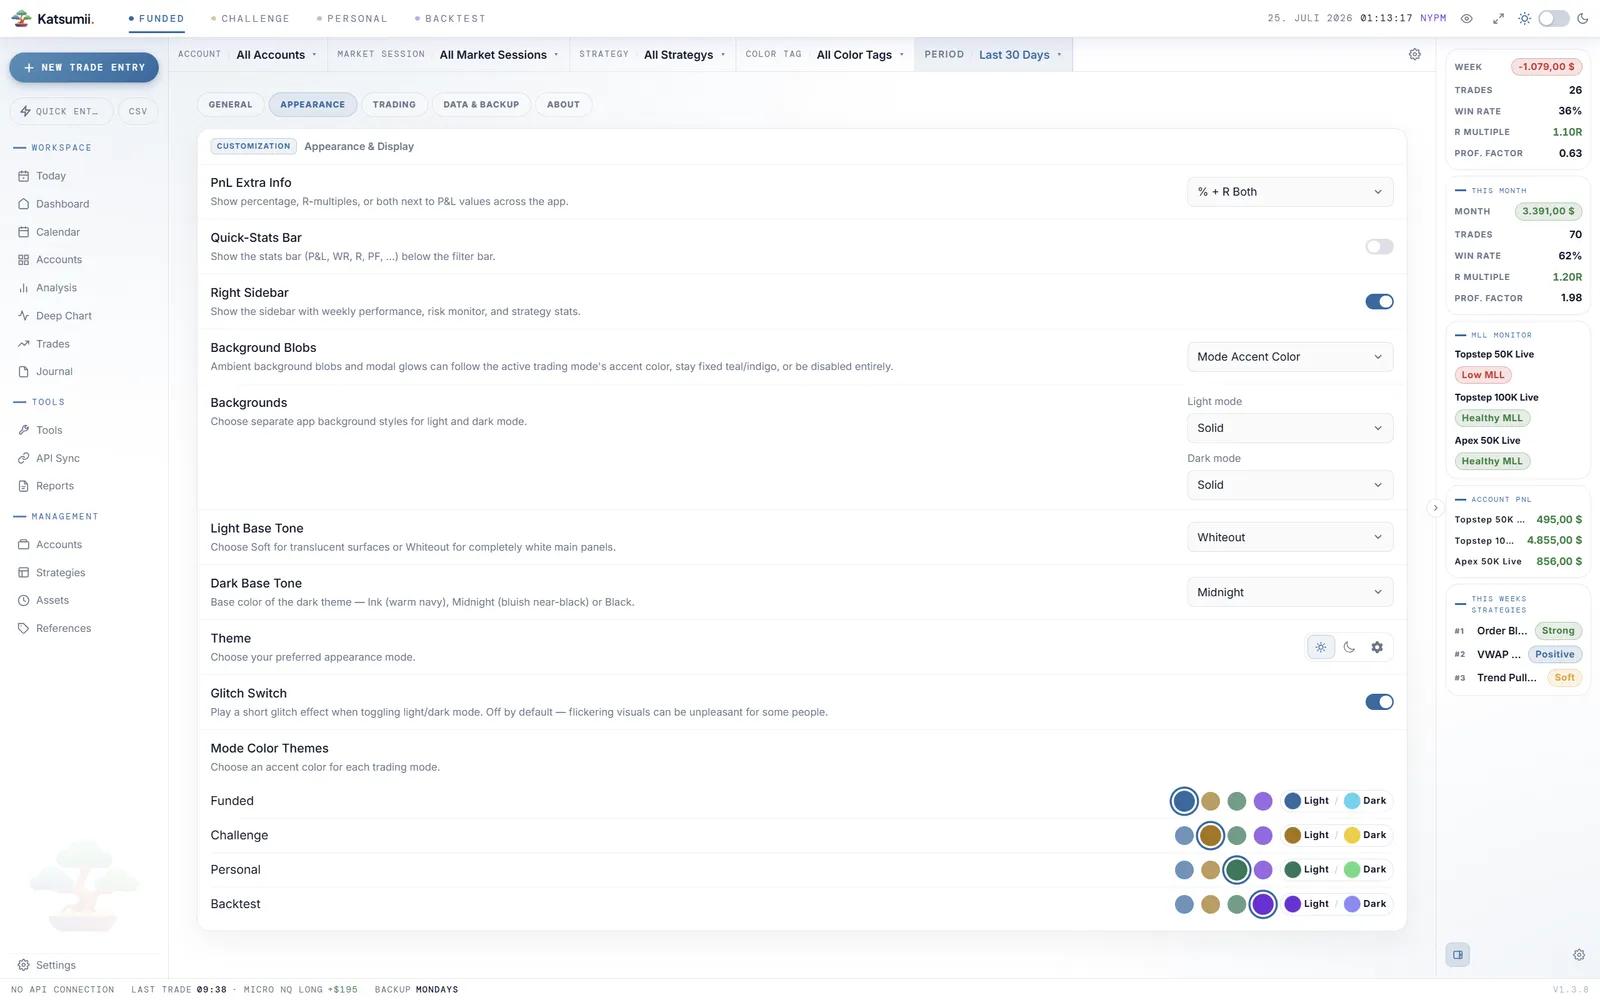This screenshot has width=1600, height=1000.
Task: Open Dark Base Tone Midnight dropdown
Action: (1290, 593)
